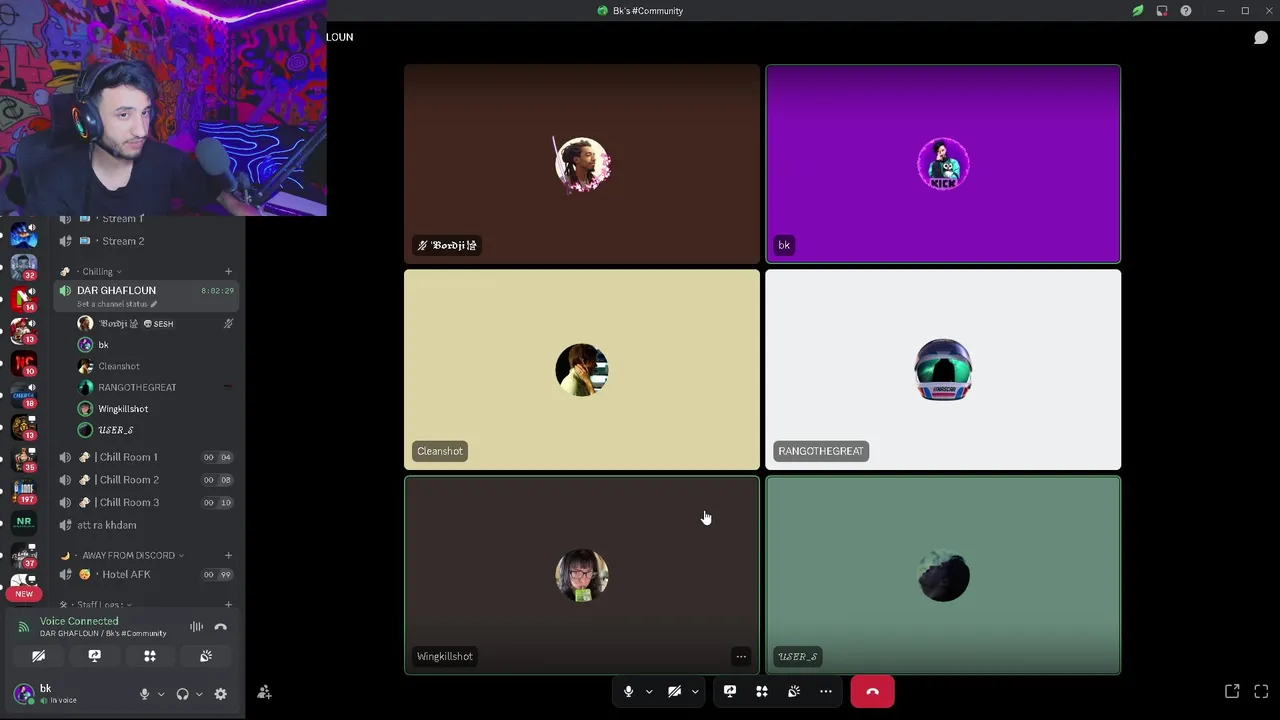Start activity from Voice Connected panel
Image resolution: width=1280 pixels, height=720 pixels.
pyautogui.click(x=150, y=656)
